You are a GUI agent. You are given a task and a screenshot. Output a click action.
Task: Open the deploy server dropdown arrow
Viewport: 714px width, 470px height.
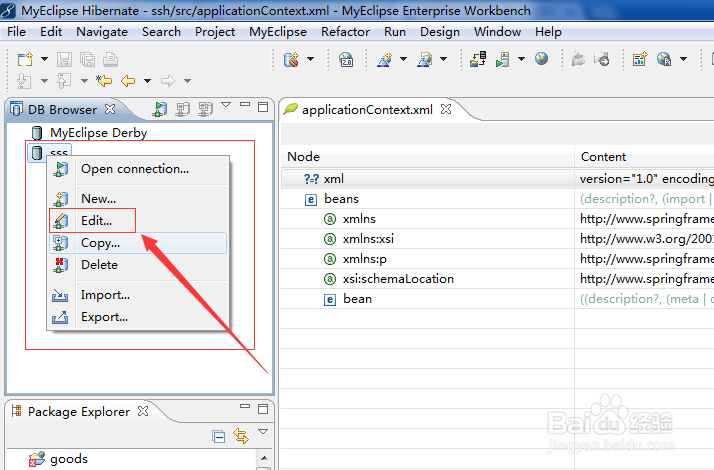click(x=310, y=59)
